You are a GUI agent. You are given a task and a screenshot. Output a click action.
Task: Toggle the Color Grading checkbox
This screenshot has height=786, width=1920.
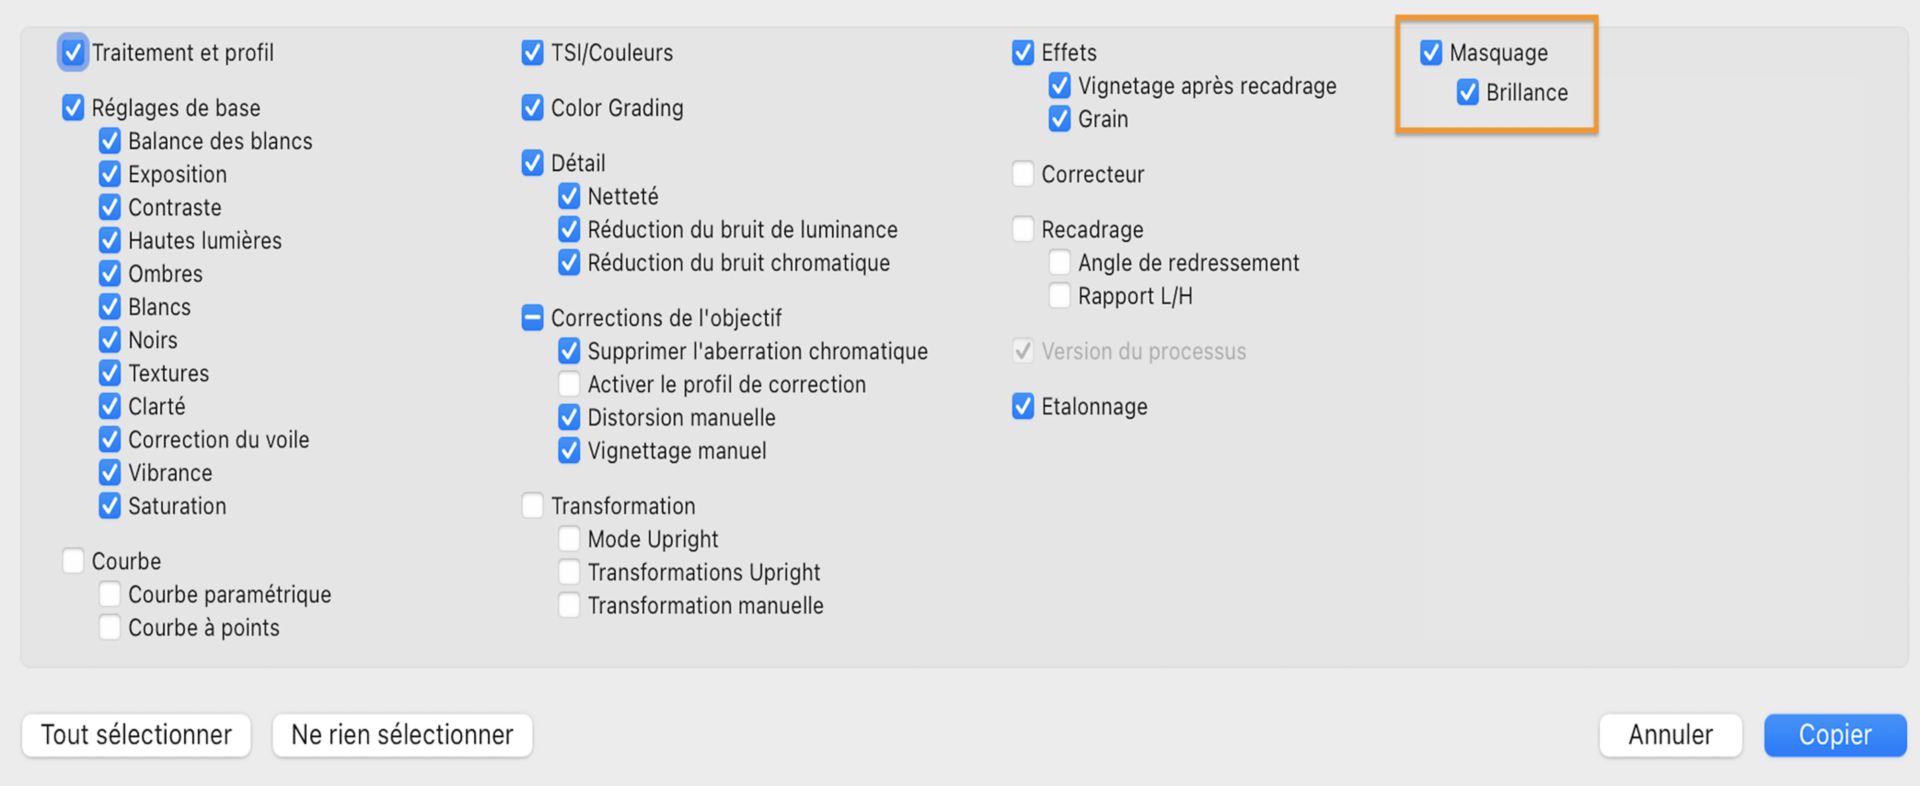[x=532, y=108]
